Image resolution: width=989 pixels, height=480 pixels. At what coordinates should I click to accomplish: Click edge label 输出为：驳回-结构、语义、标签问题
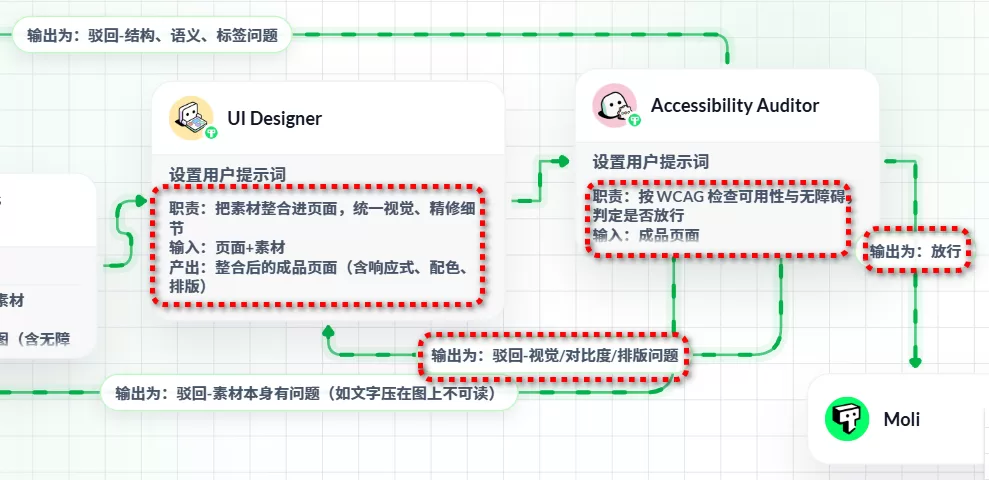[x=152, y=35]
